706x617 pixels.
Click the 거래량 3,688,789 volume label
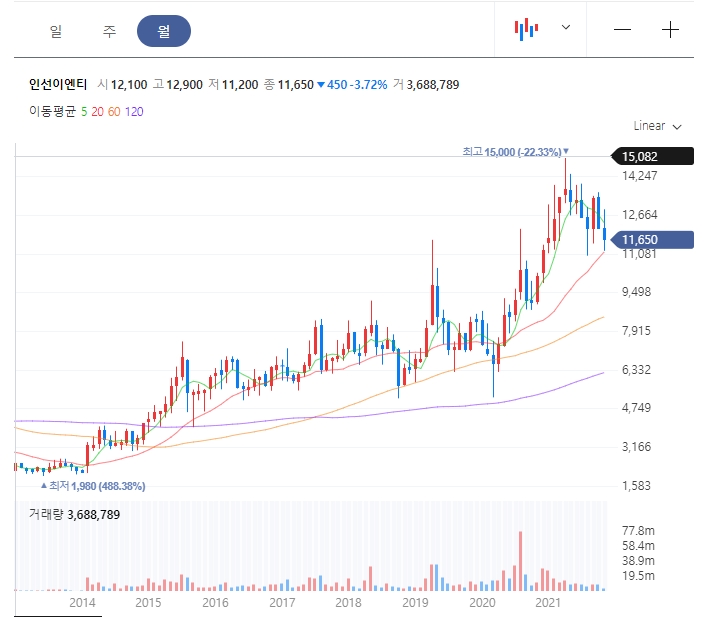coord(74,514)
